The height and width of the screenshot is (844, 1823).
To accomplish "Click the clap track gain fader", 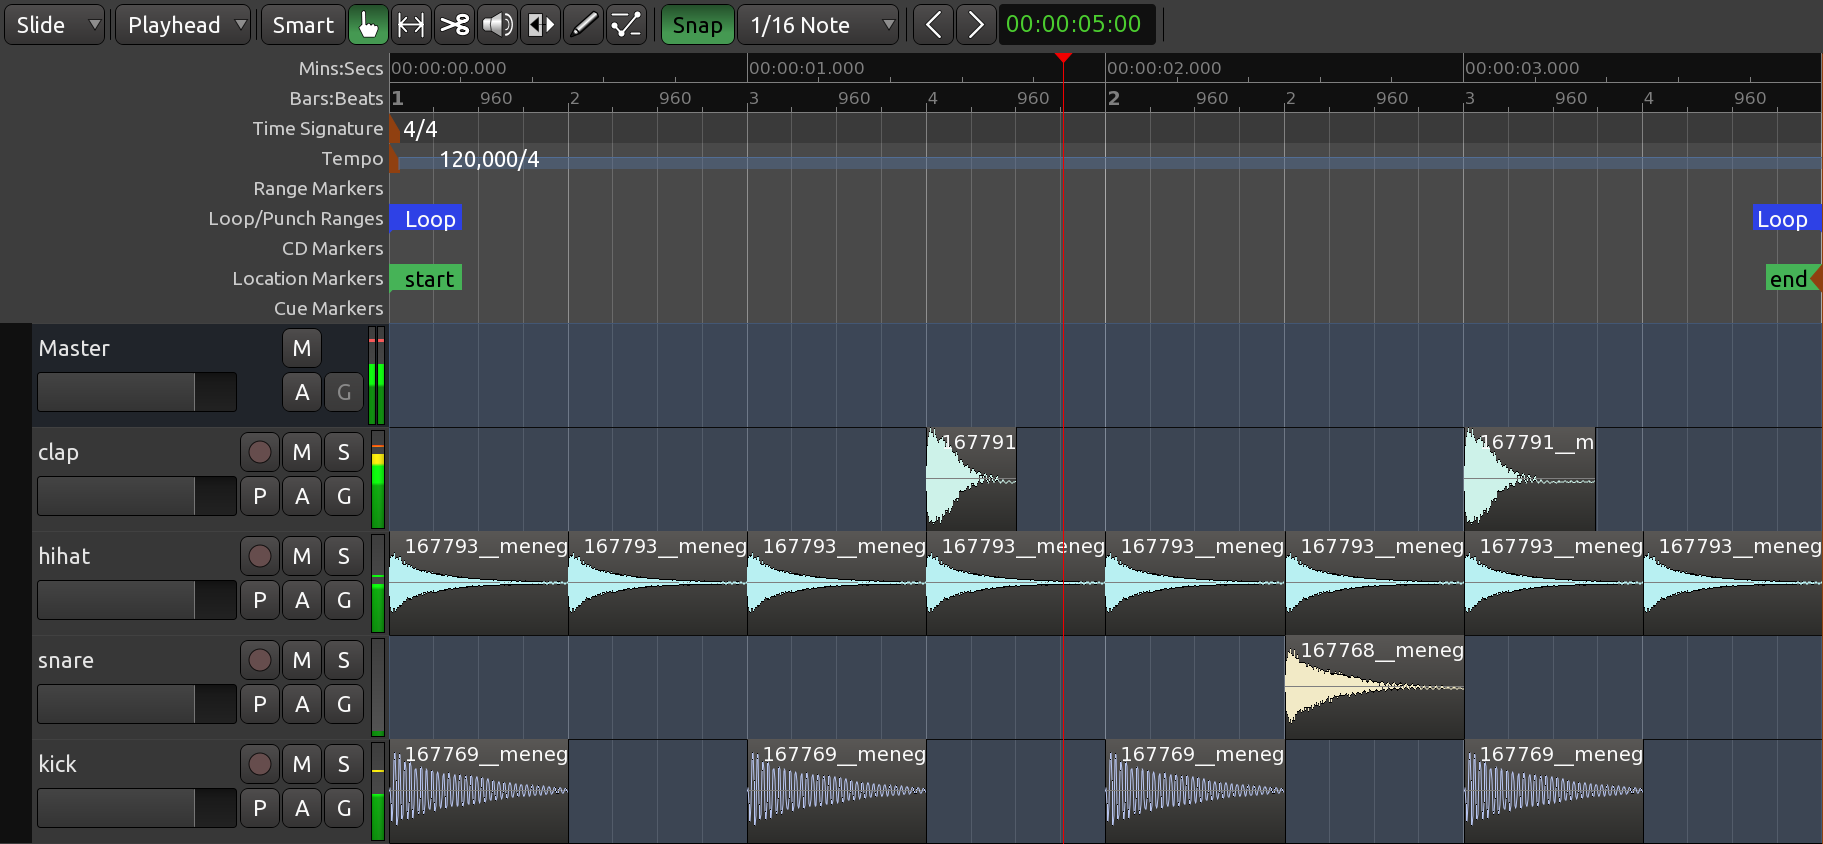I will point(137,496).
